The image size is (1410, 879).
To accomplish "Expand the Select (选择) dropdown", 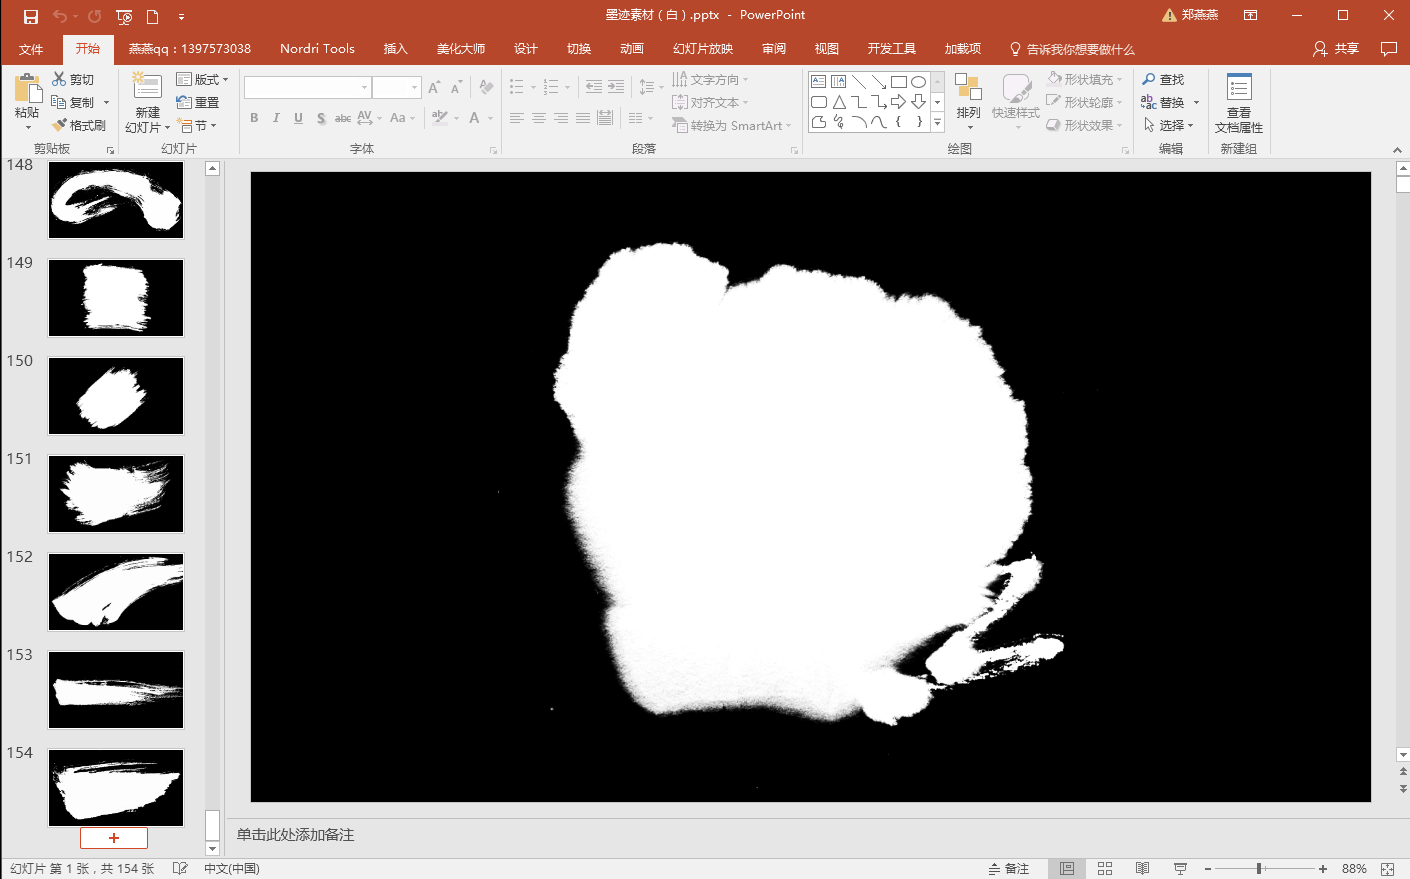I will pos(1169,125).
